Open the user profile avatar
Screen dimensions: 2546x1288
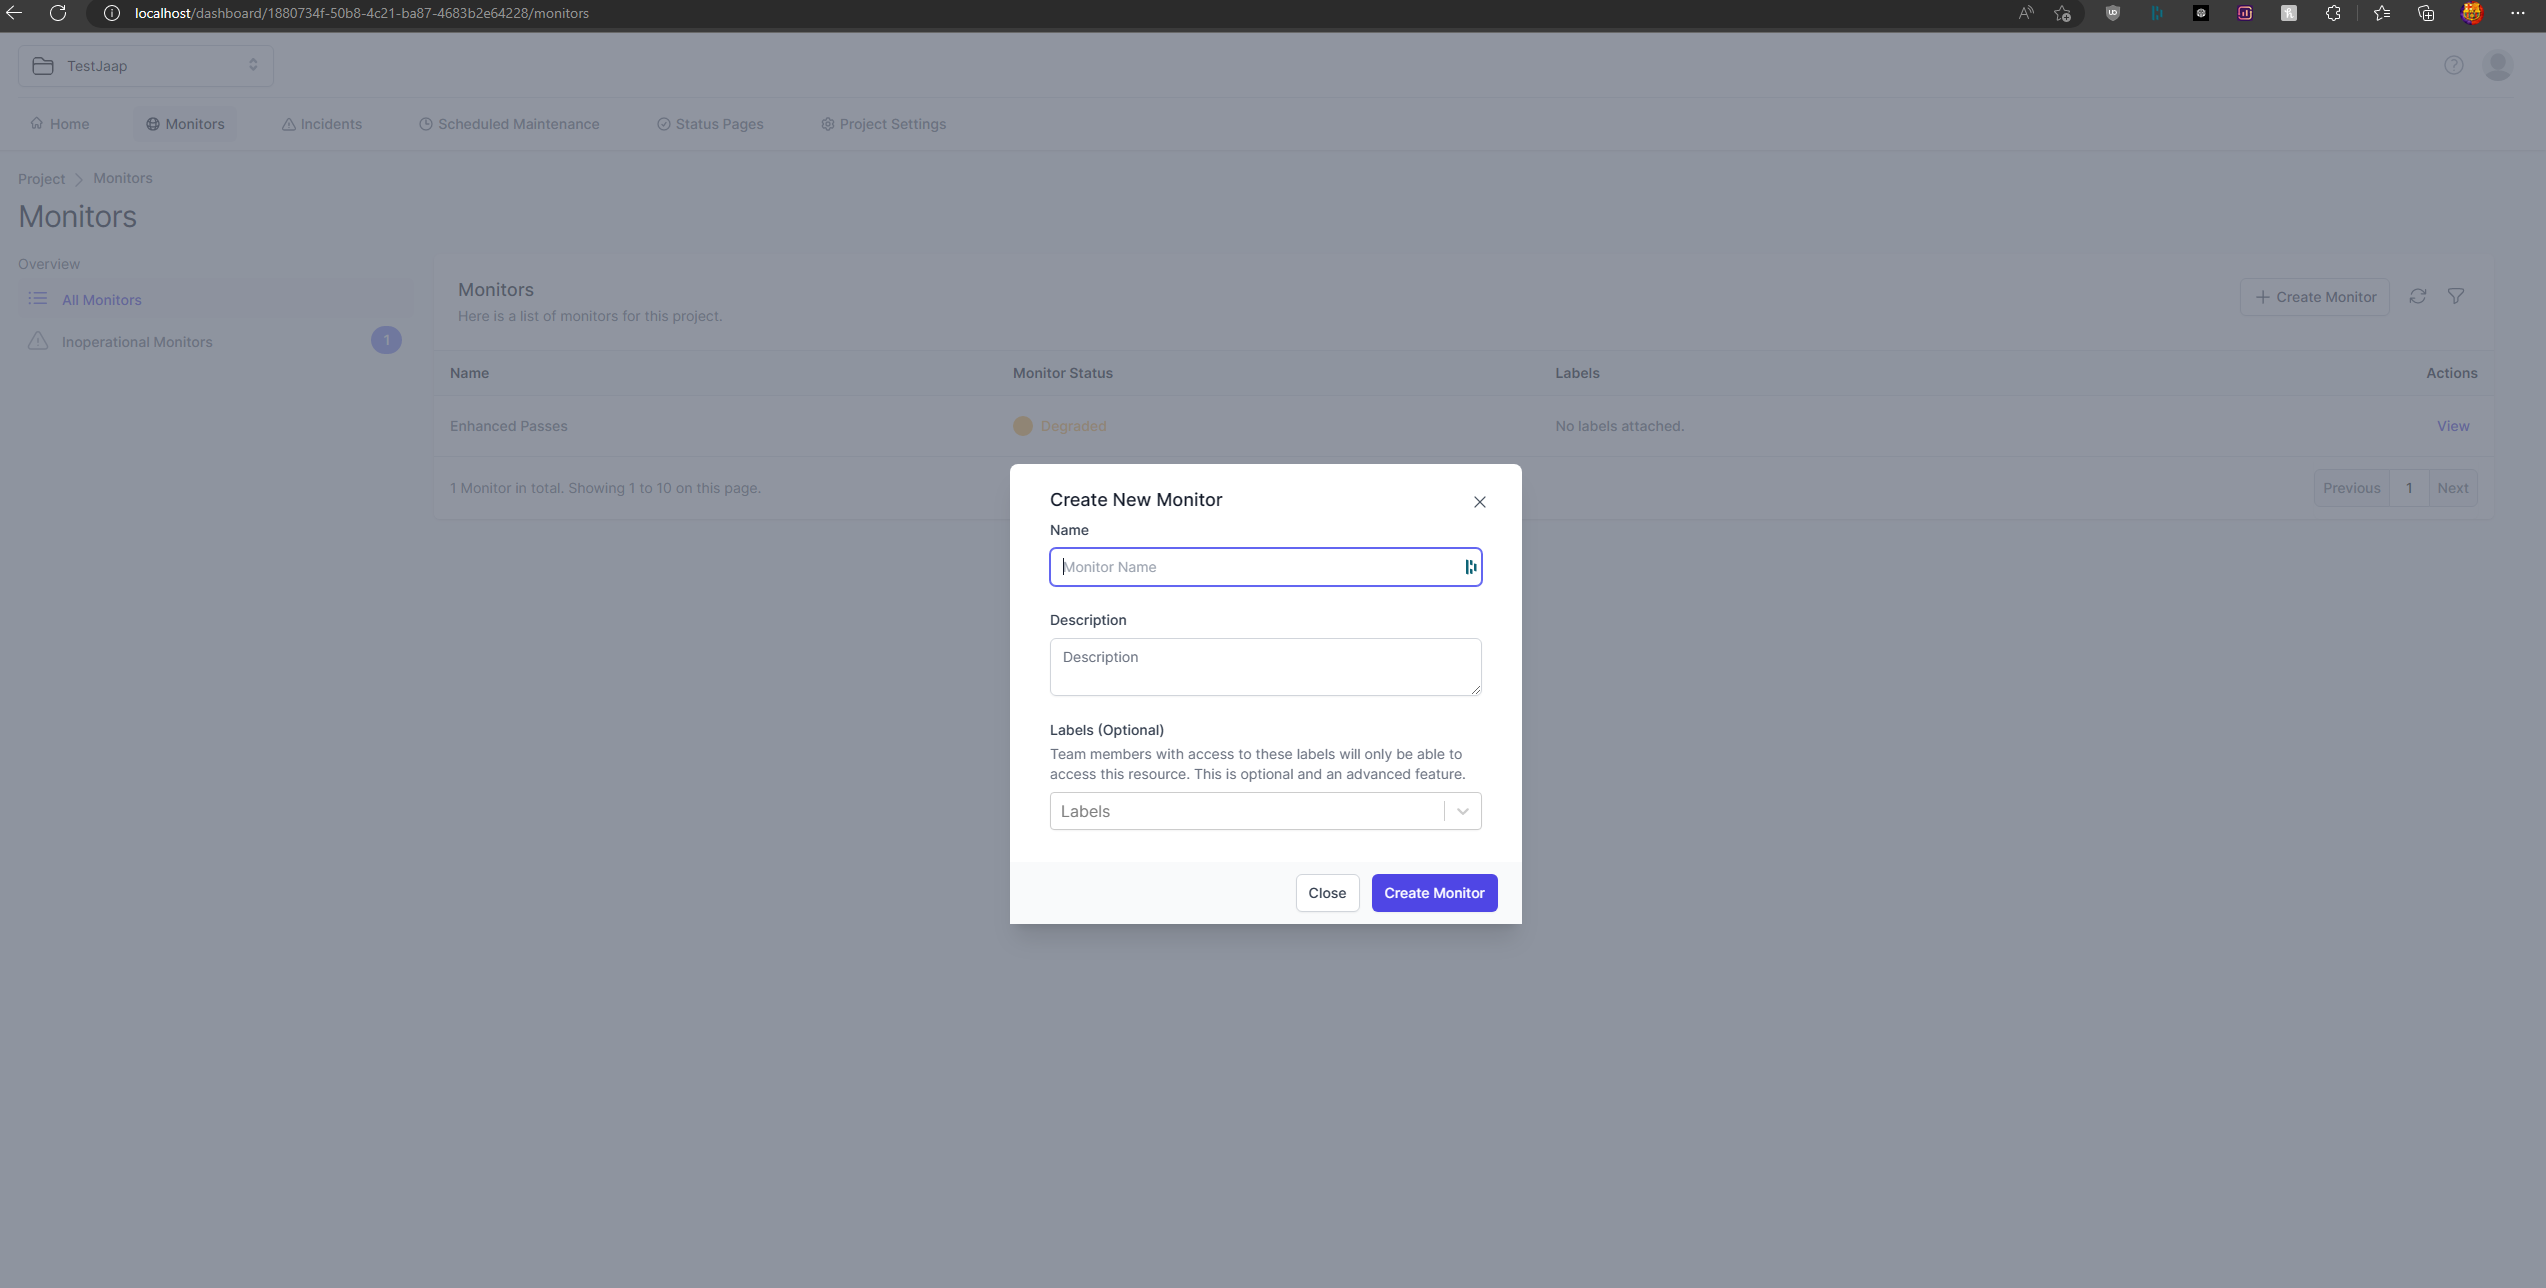[x=2497, y=66]
